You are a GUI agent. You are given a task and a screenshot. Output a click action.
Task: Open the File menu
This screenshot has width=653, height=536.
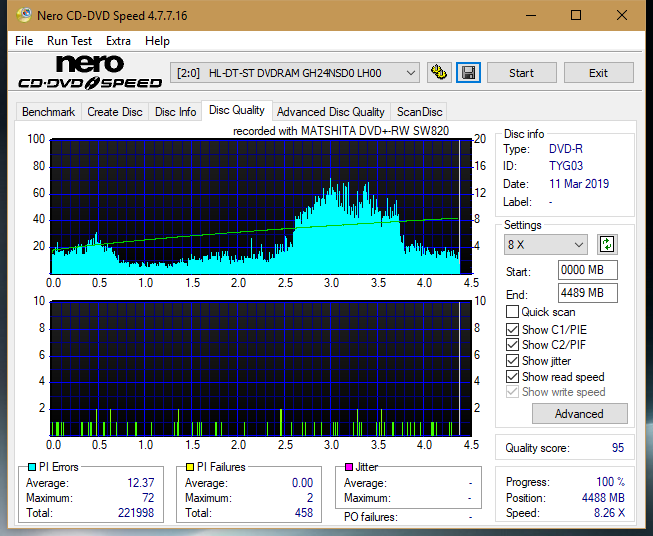[24, 41]
